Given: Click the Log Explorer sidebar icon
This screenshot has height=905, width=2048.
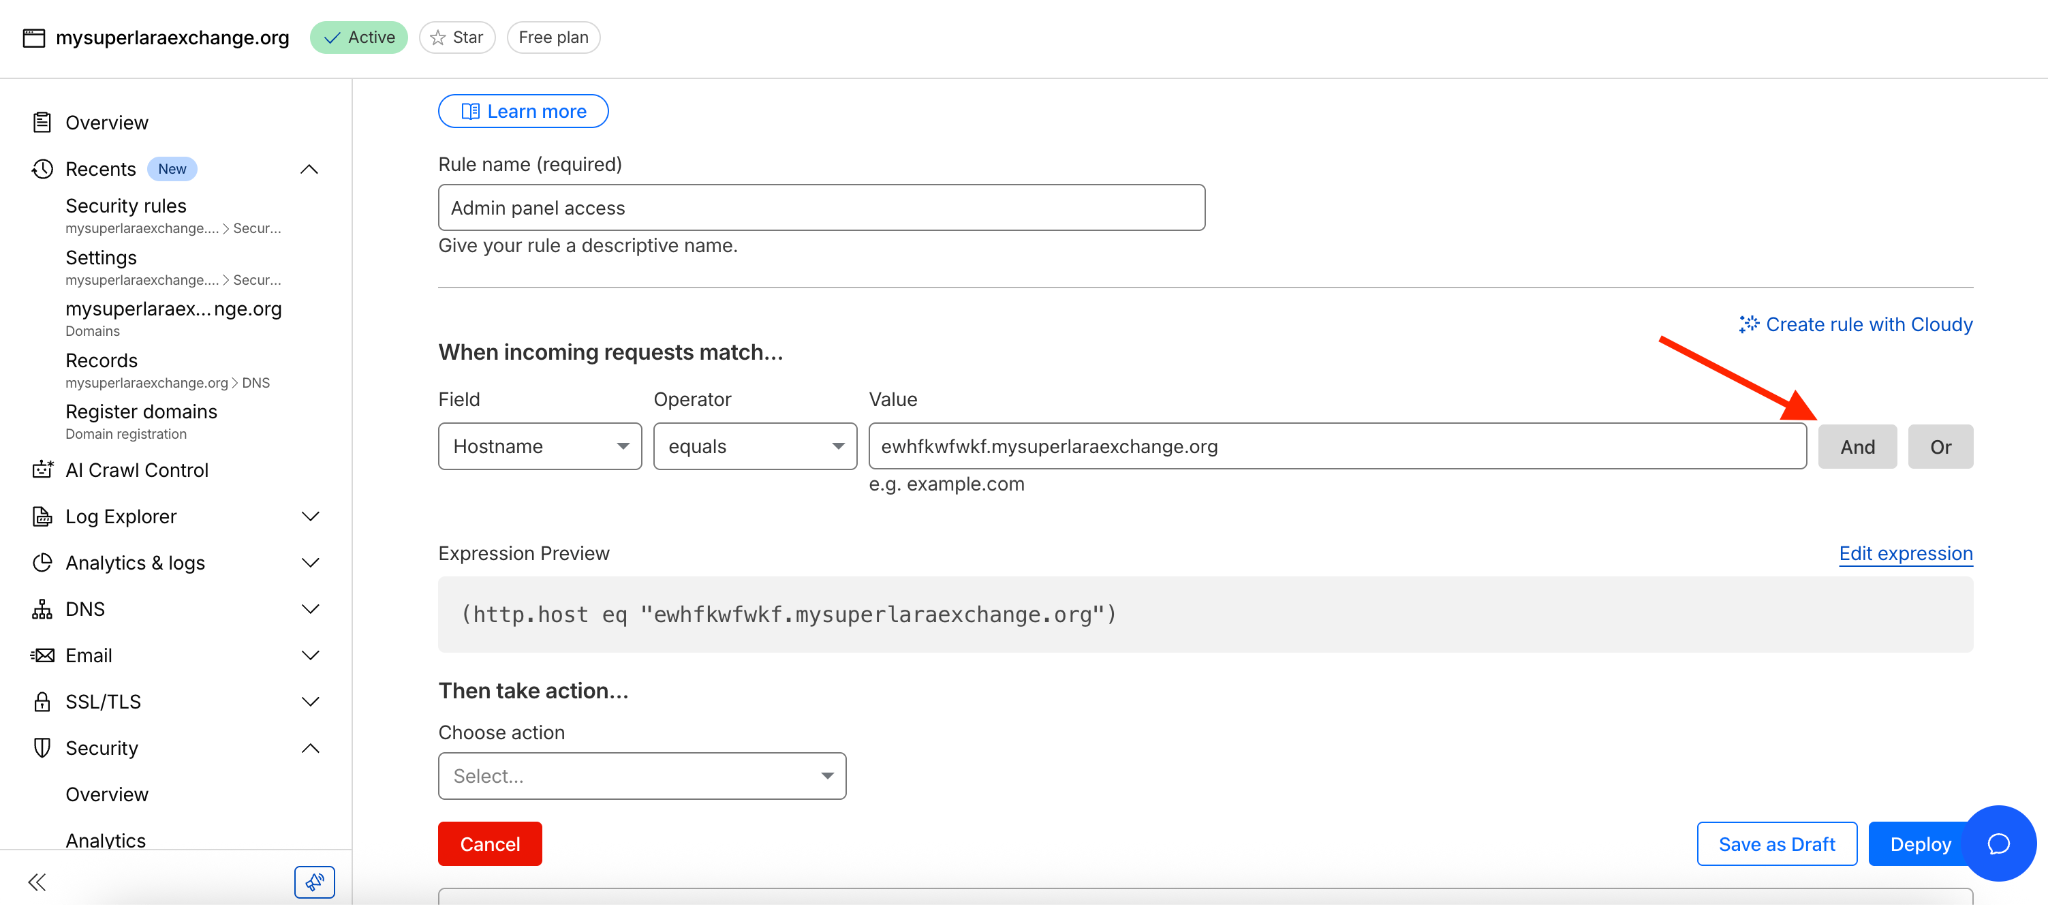Looking at the screenshot, I should [42, 517].
